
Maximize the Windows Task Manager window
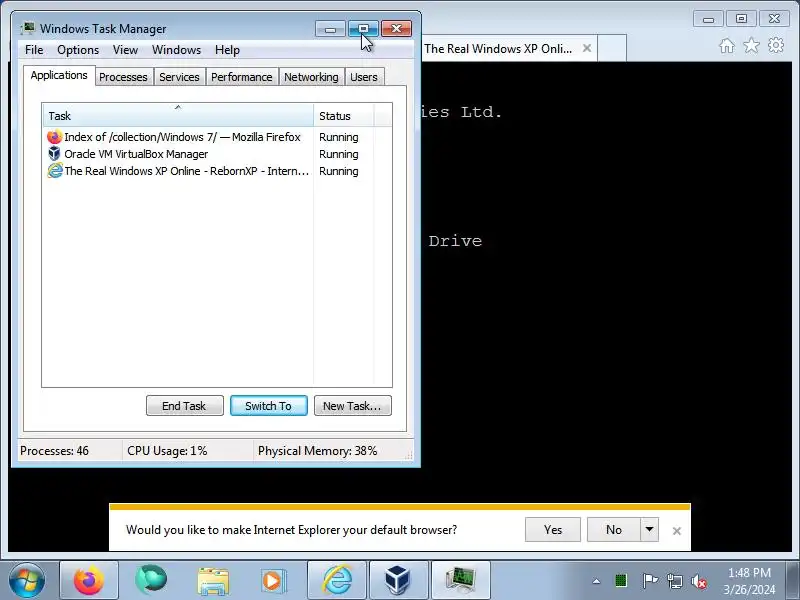coord(363,29)
